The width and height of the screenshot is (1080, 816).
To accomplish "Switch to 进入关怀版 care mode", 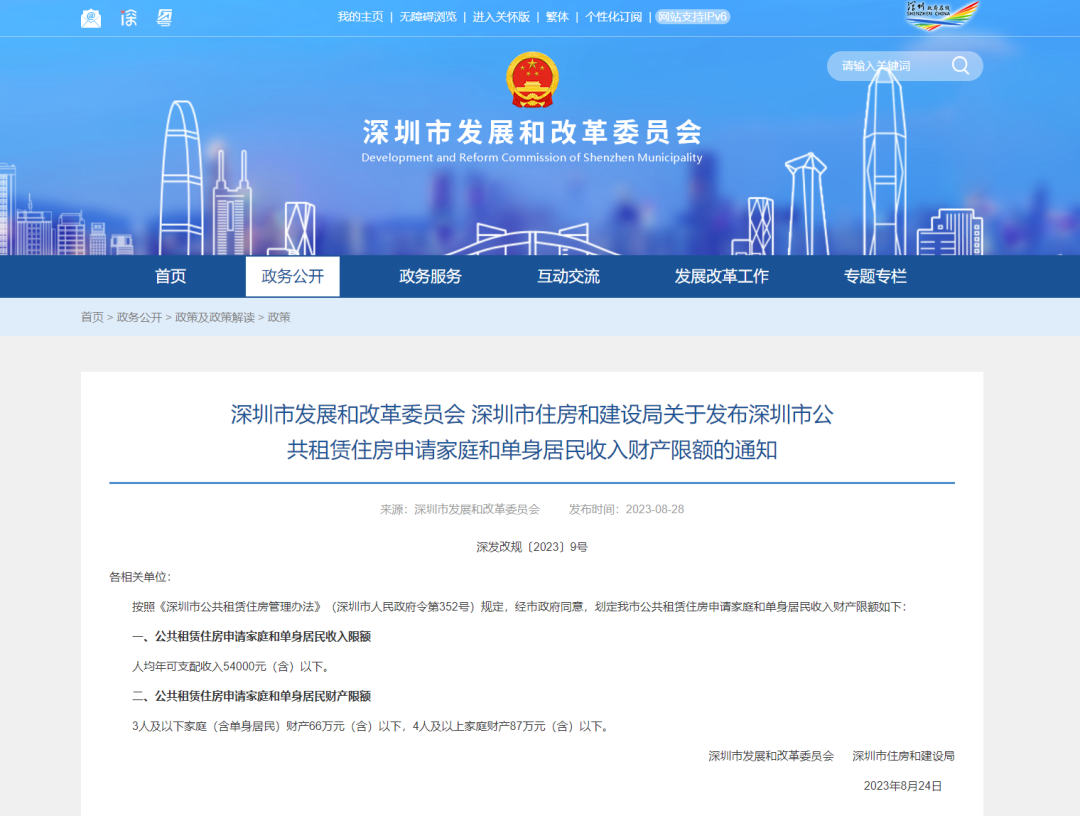I will [x=501, y=17].
